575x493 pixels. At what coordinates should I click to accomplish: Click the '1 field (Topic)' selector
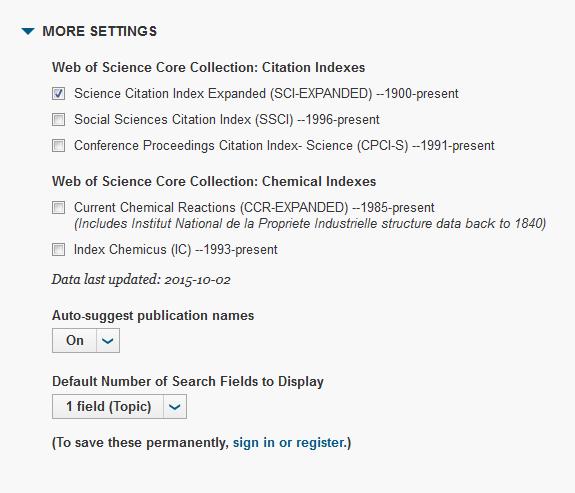[108, 407]
